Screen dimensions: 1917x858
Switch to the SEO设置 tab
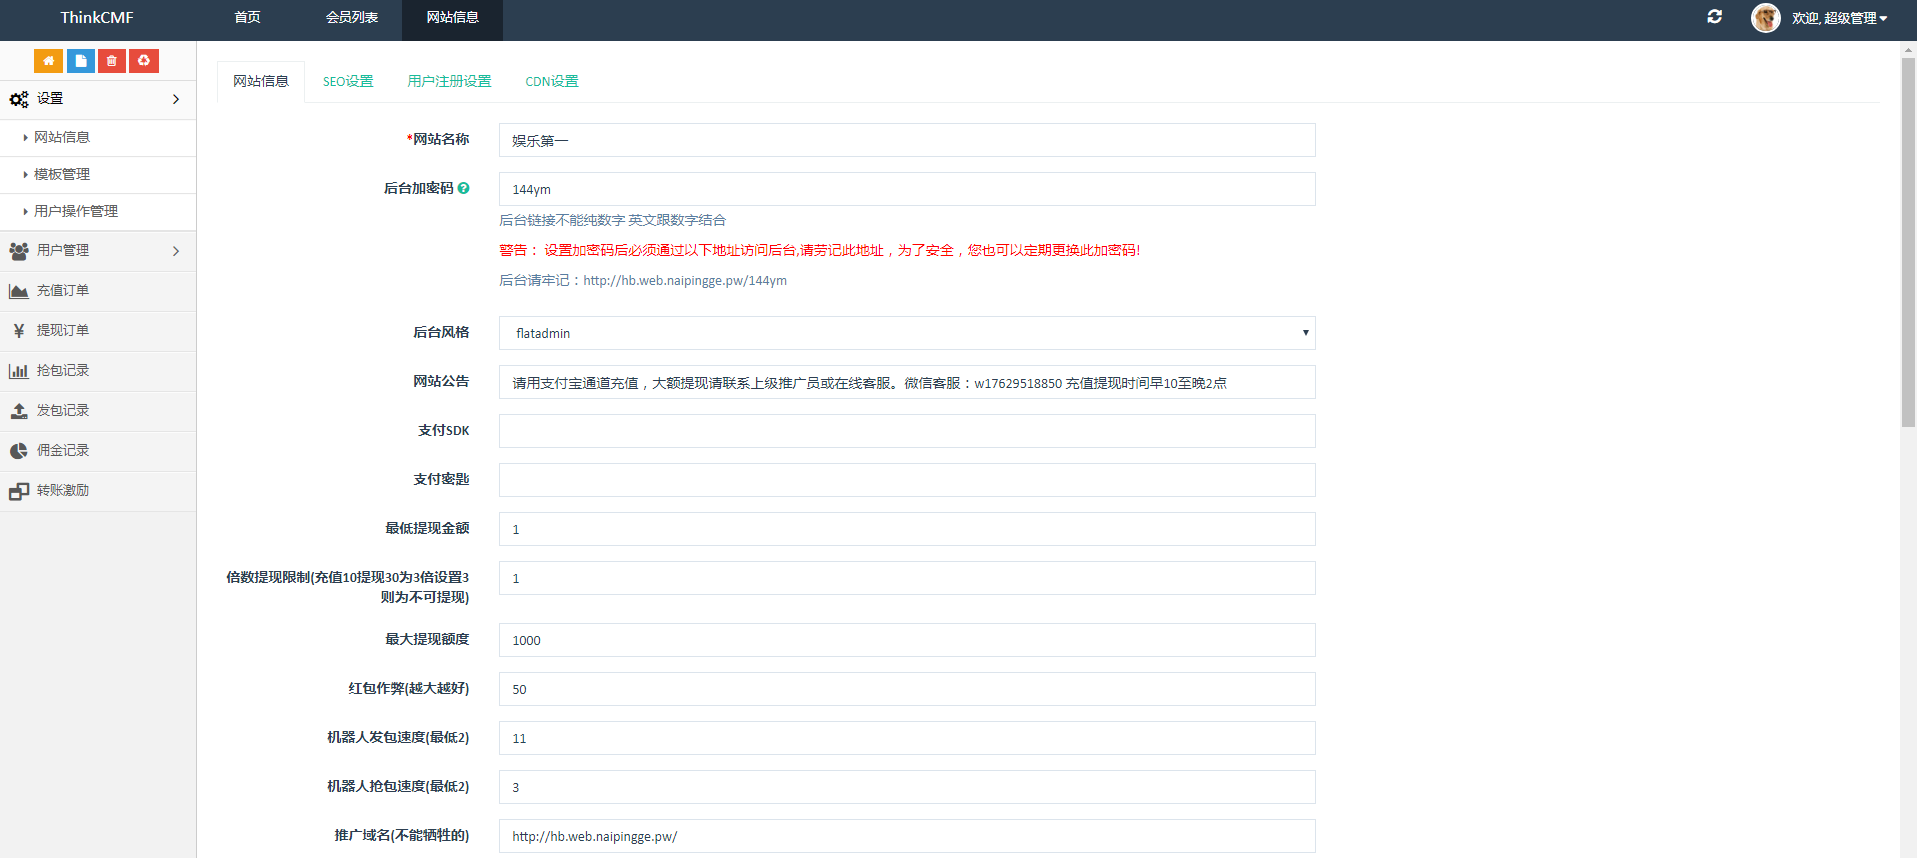tap(348, 82)
